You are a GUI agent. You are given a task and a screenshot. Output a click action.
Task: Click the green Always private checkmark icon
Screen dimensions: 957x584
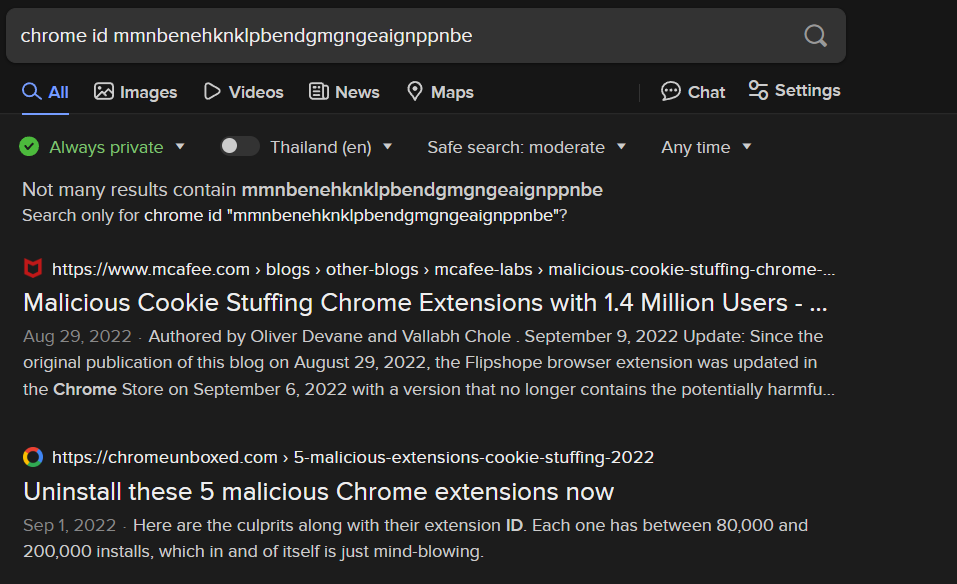coord(30,147)
